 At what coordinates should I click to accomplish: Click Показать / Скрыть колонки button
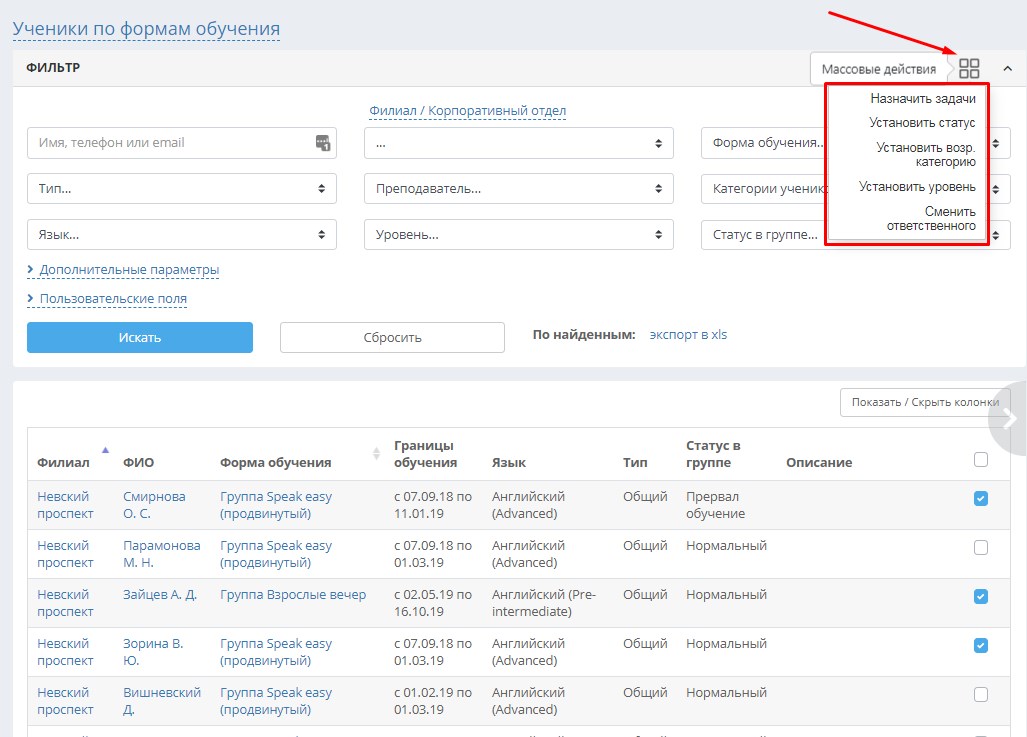click(x=925, y=402)
